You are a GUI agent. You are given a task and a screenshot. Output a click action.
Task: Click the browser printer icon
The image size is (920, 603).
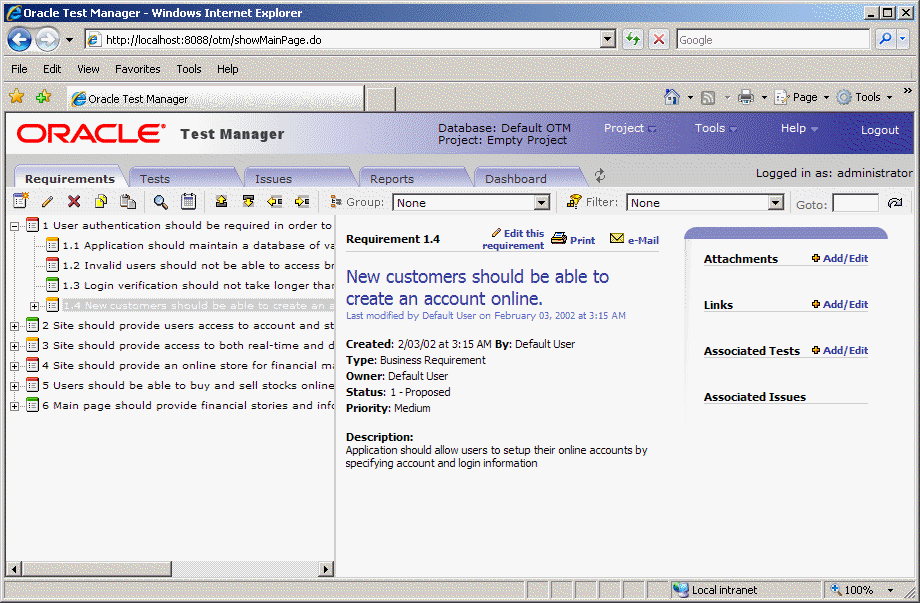coord(746,97)
